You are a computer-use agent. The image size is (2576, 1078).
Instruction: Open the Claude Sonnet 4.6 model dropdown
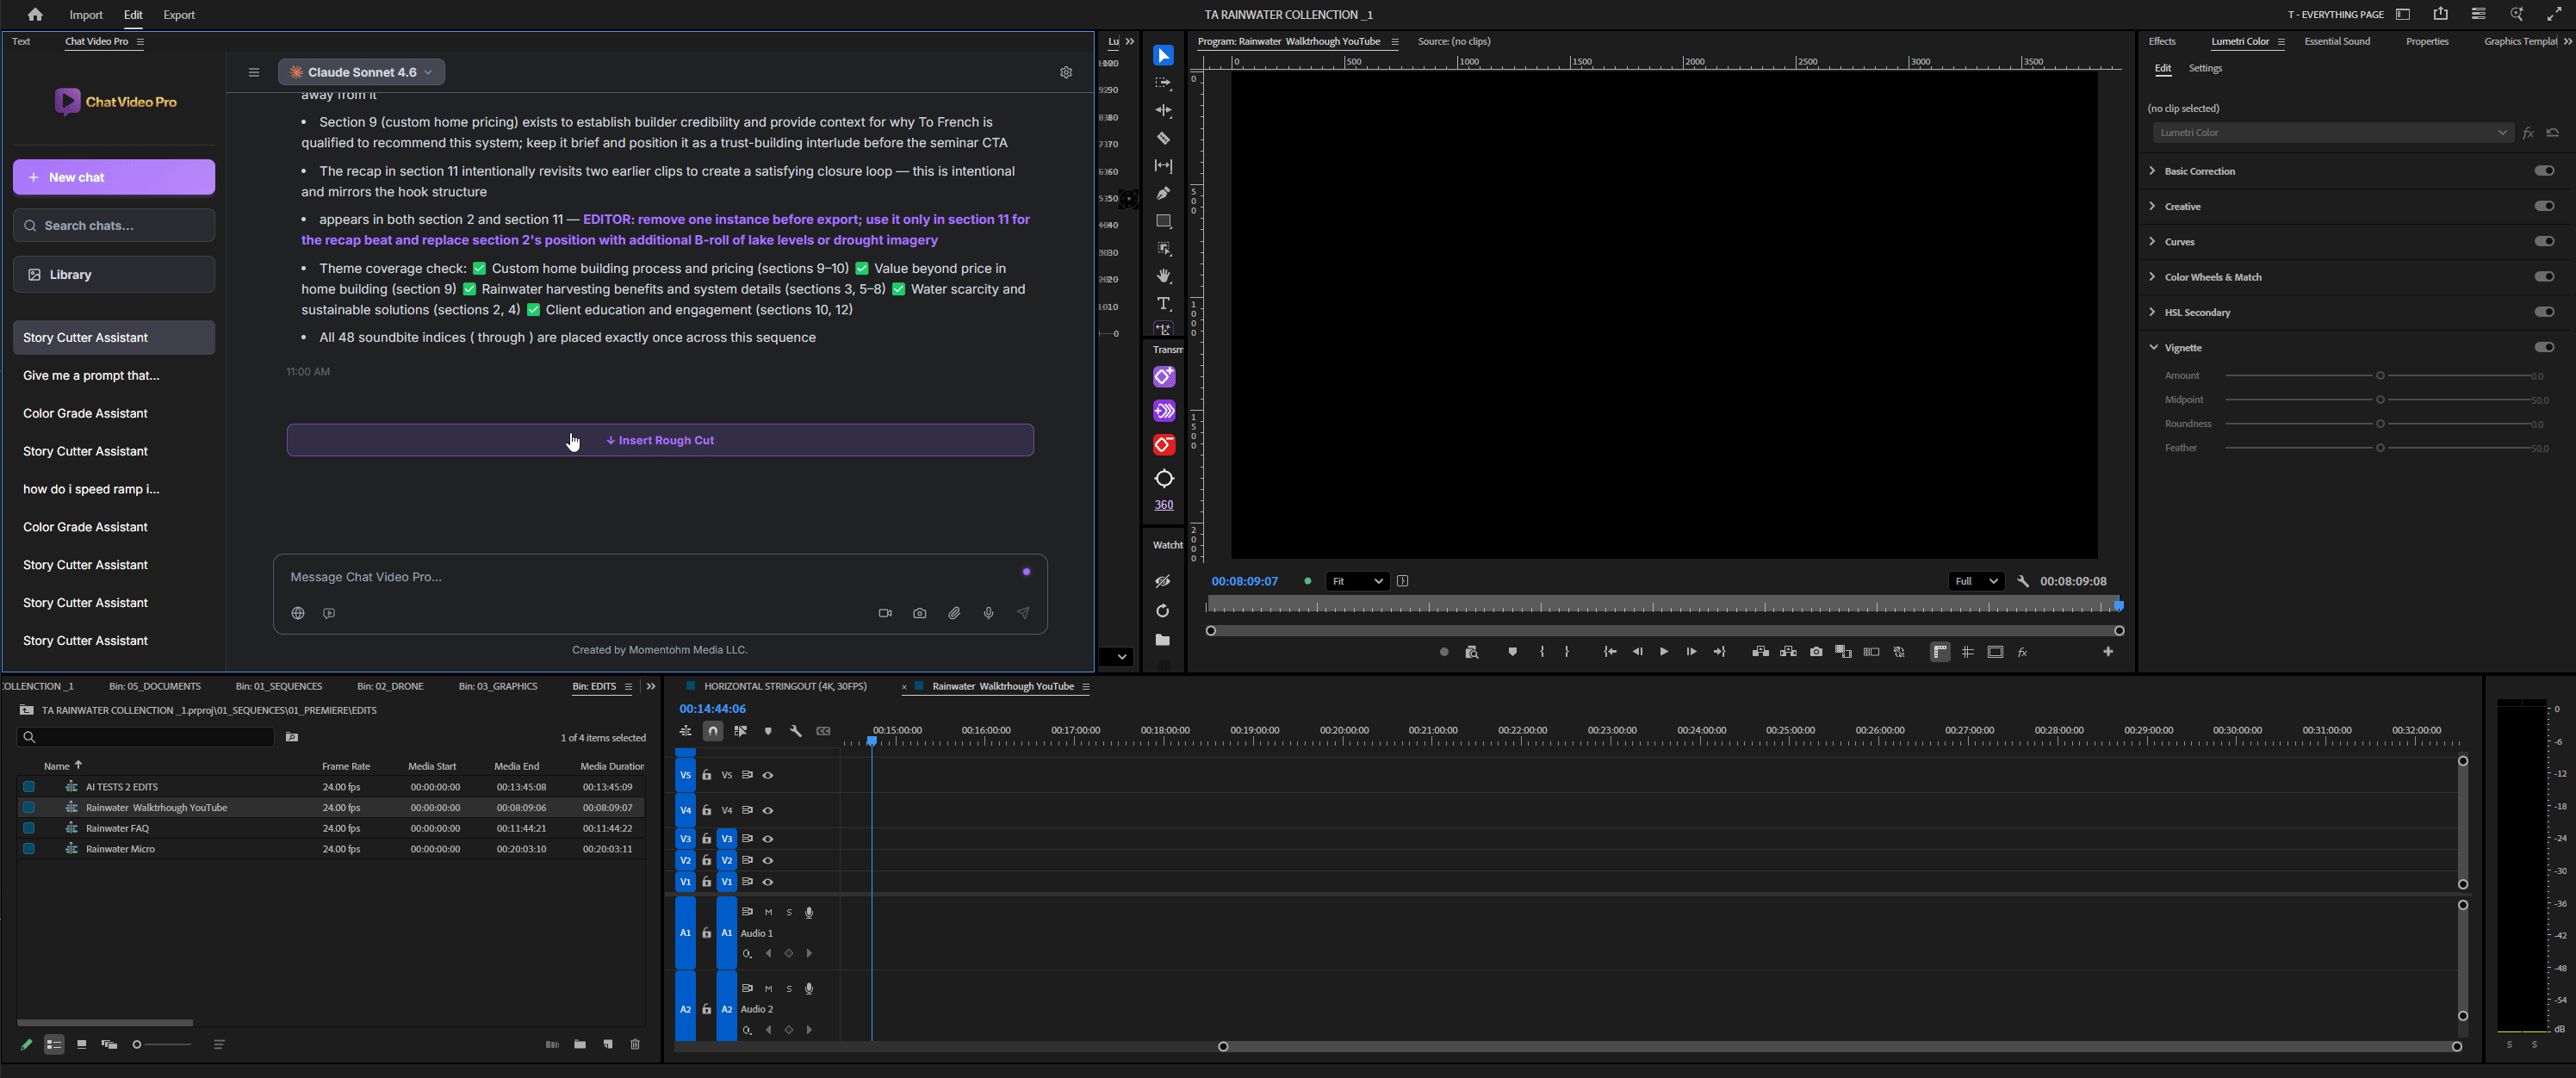point(361,72)
